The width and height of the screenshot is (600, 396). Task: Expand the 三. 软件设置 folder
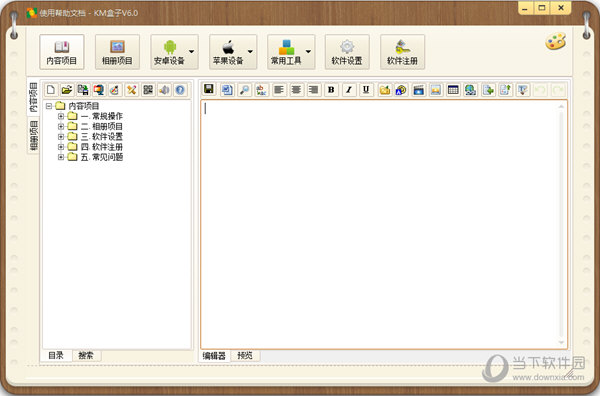61,137
